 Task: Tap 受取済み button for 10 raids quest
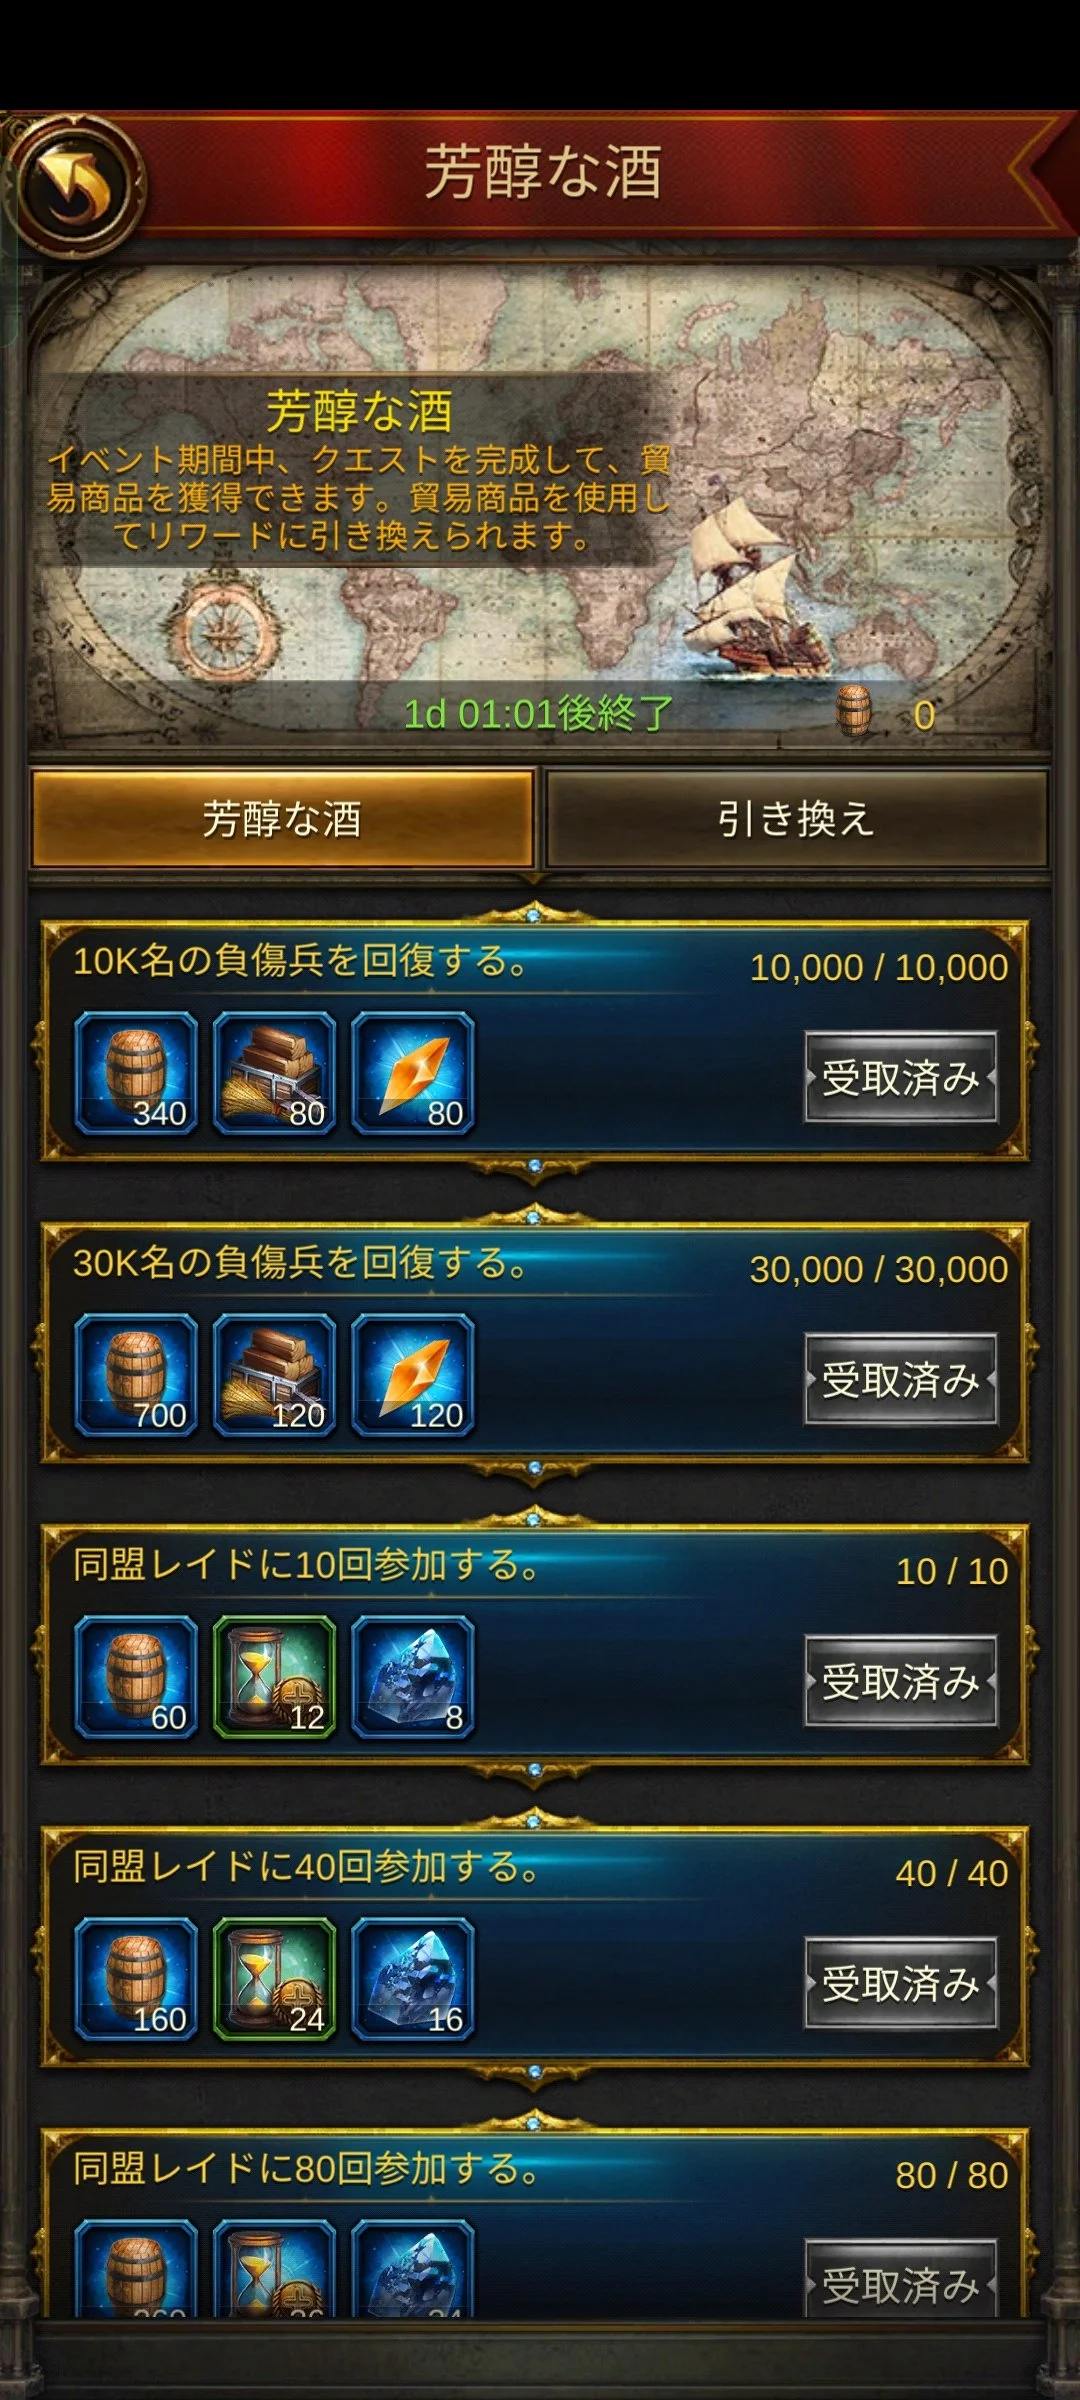coord(901,1682)
